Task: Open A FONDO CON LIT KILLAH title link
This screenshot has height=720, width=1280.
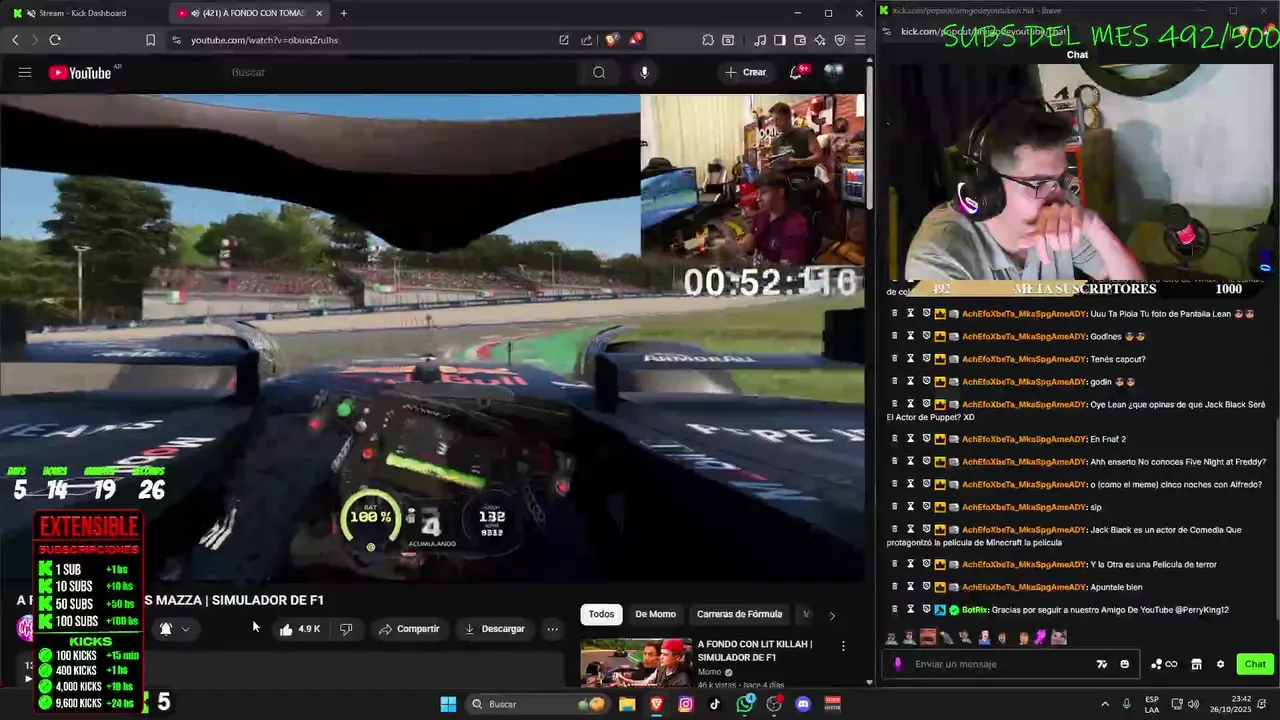Action: pyautogui.click(x=755, y=650)
